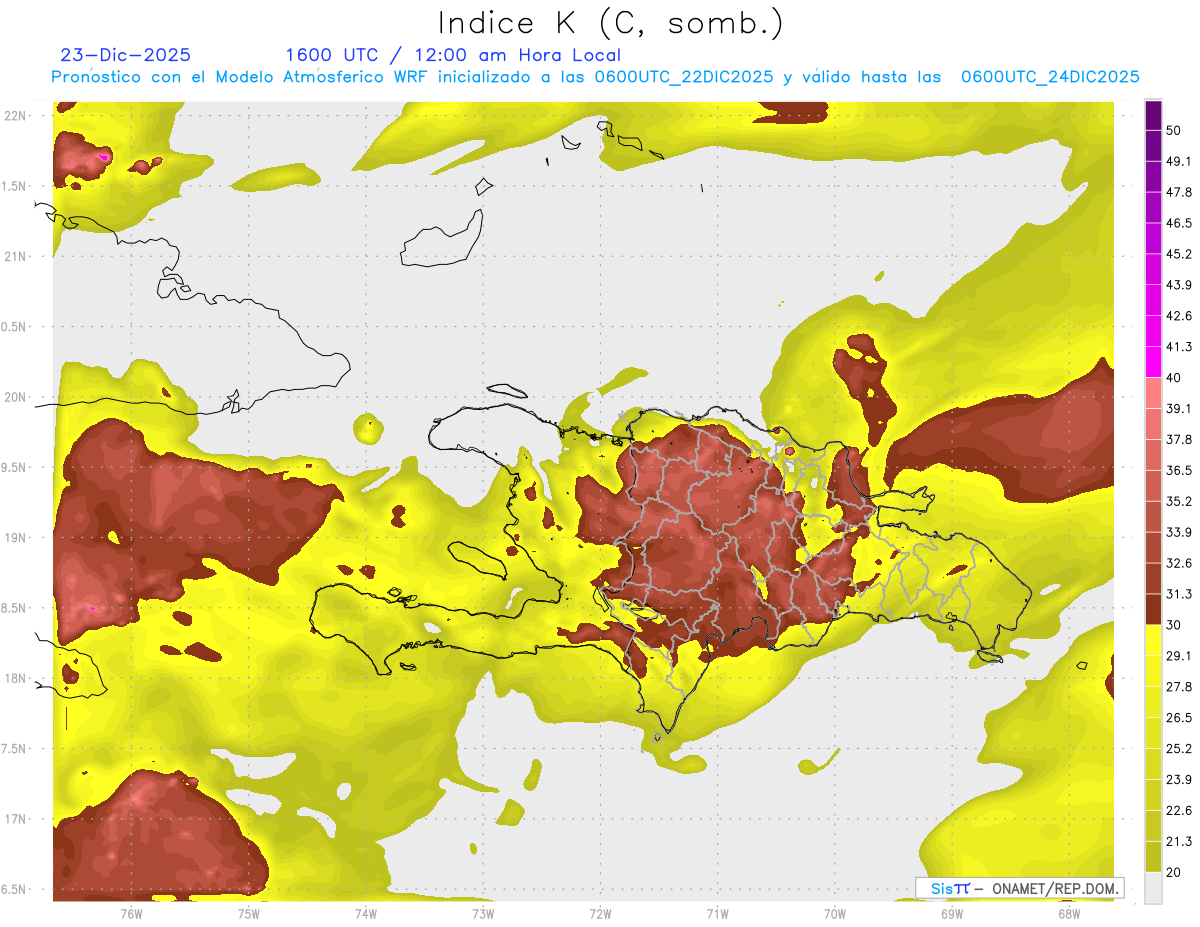
Task: Click the colorbar value 29.1
Action: 1179,656
